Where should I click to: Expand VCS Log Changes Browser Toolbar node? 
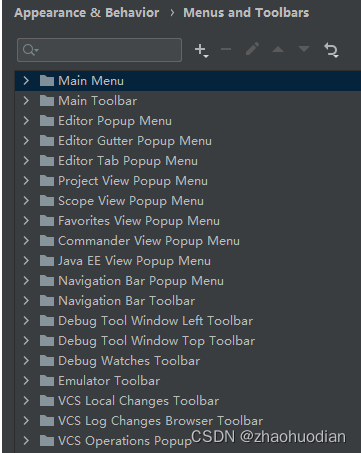pyautogui.click(x=26, y=421)
